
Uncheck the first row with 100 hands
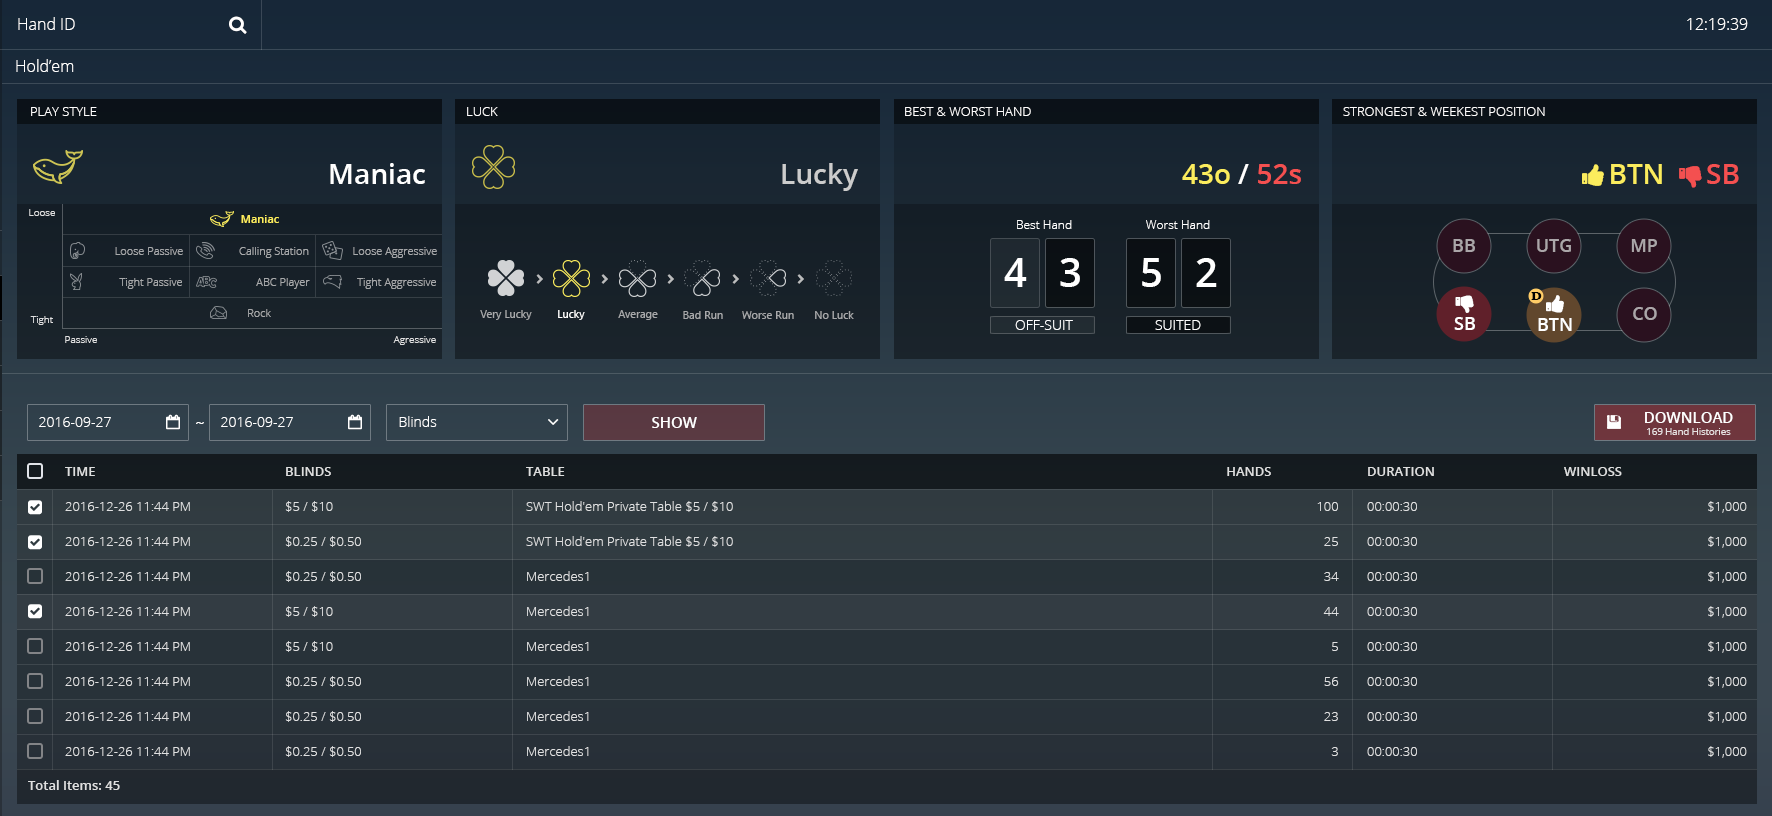click(x=35, y=507)
